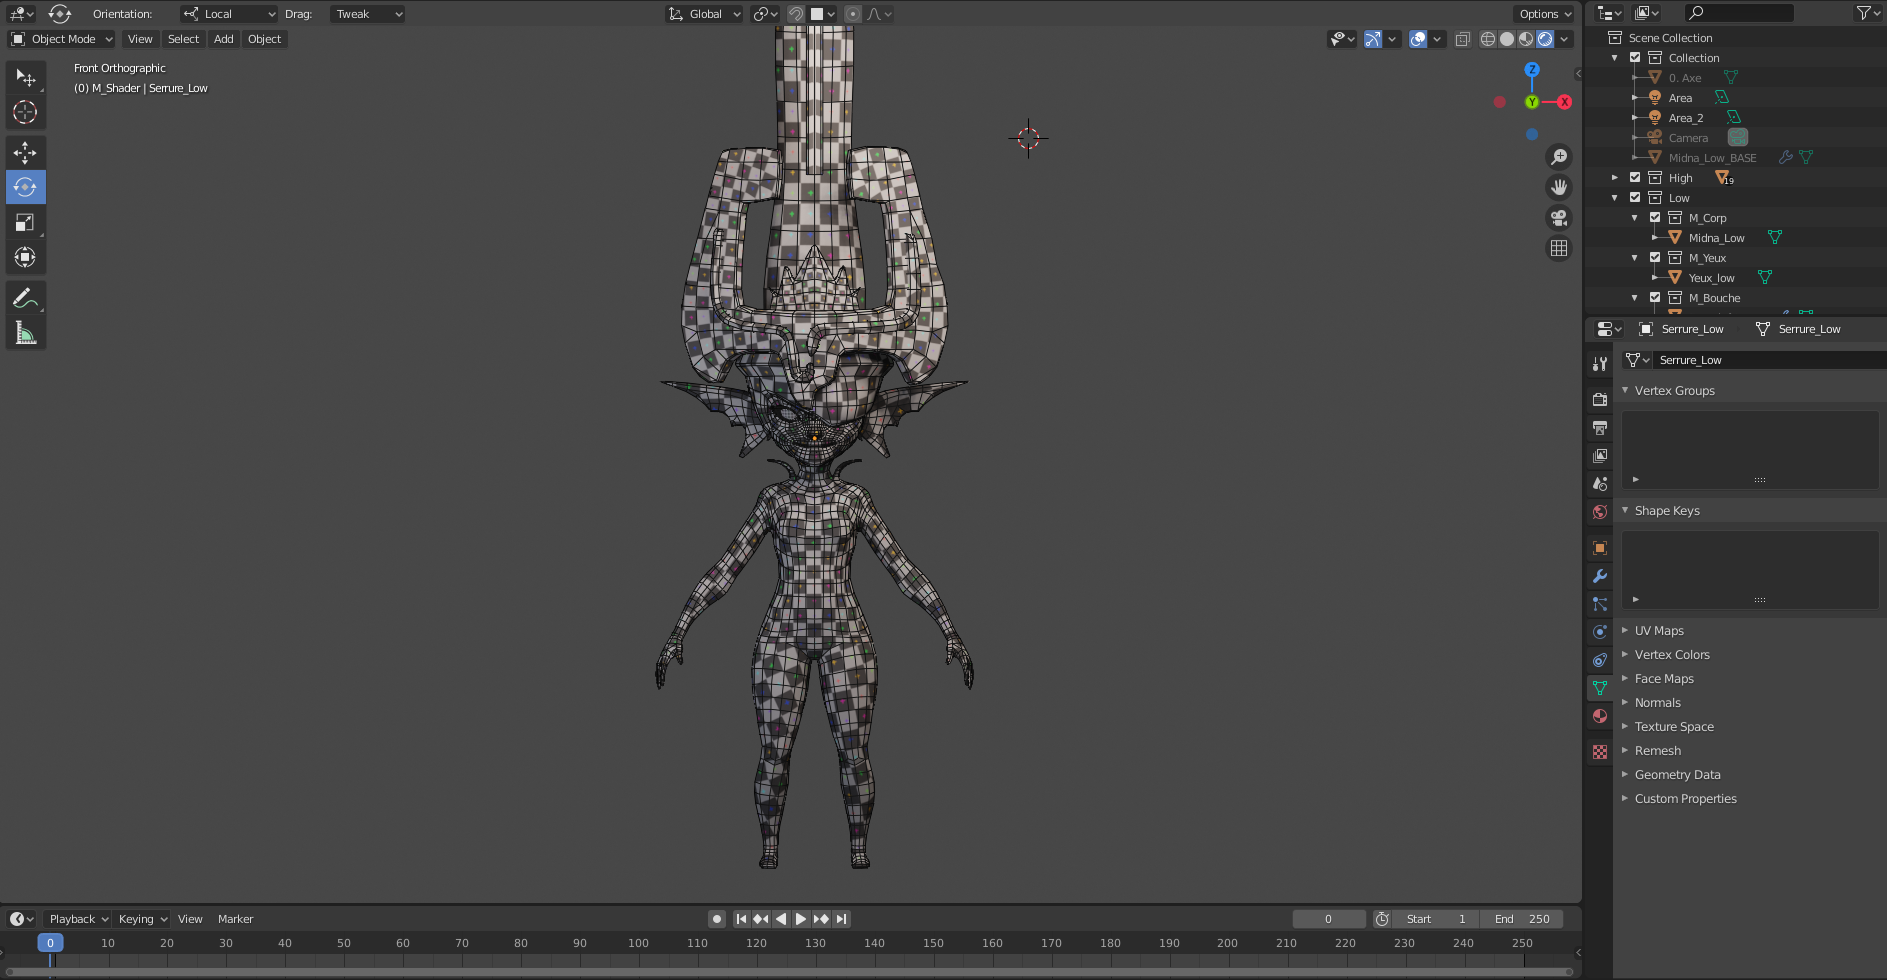Open the timeline Keying menu
This screenshot has width=1887, height=980.
tap(143, 919)
